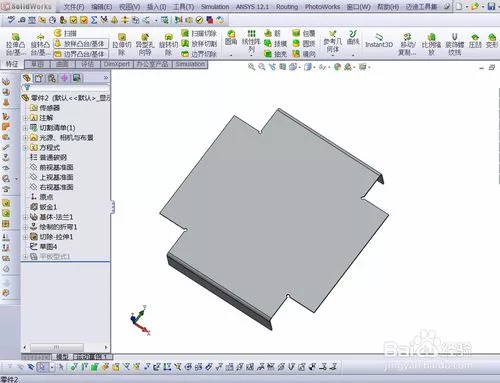Click the 镜向 mirror tool

[x=304, y=54]
